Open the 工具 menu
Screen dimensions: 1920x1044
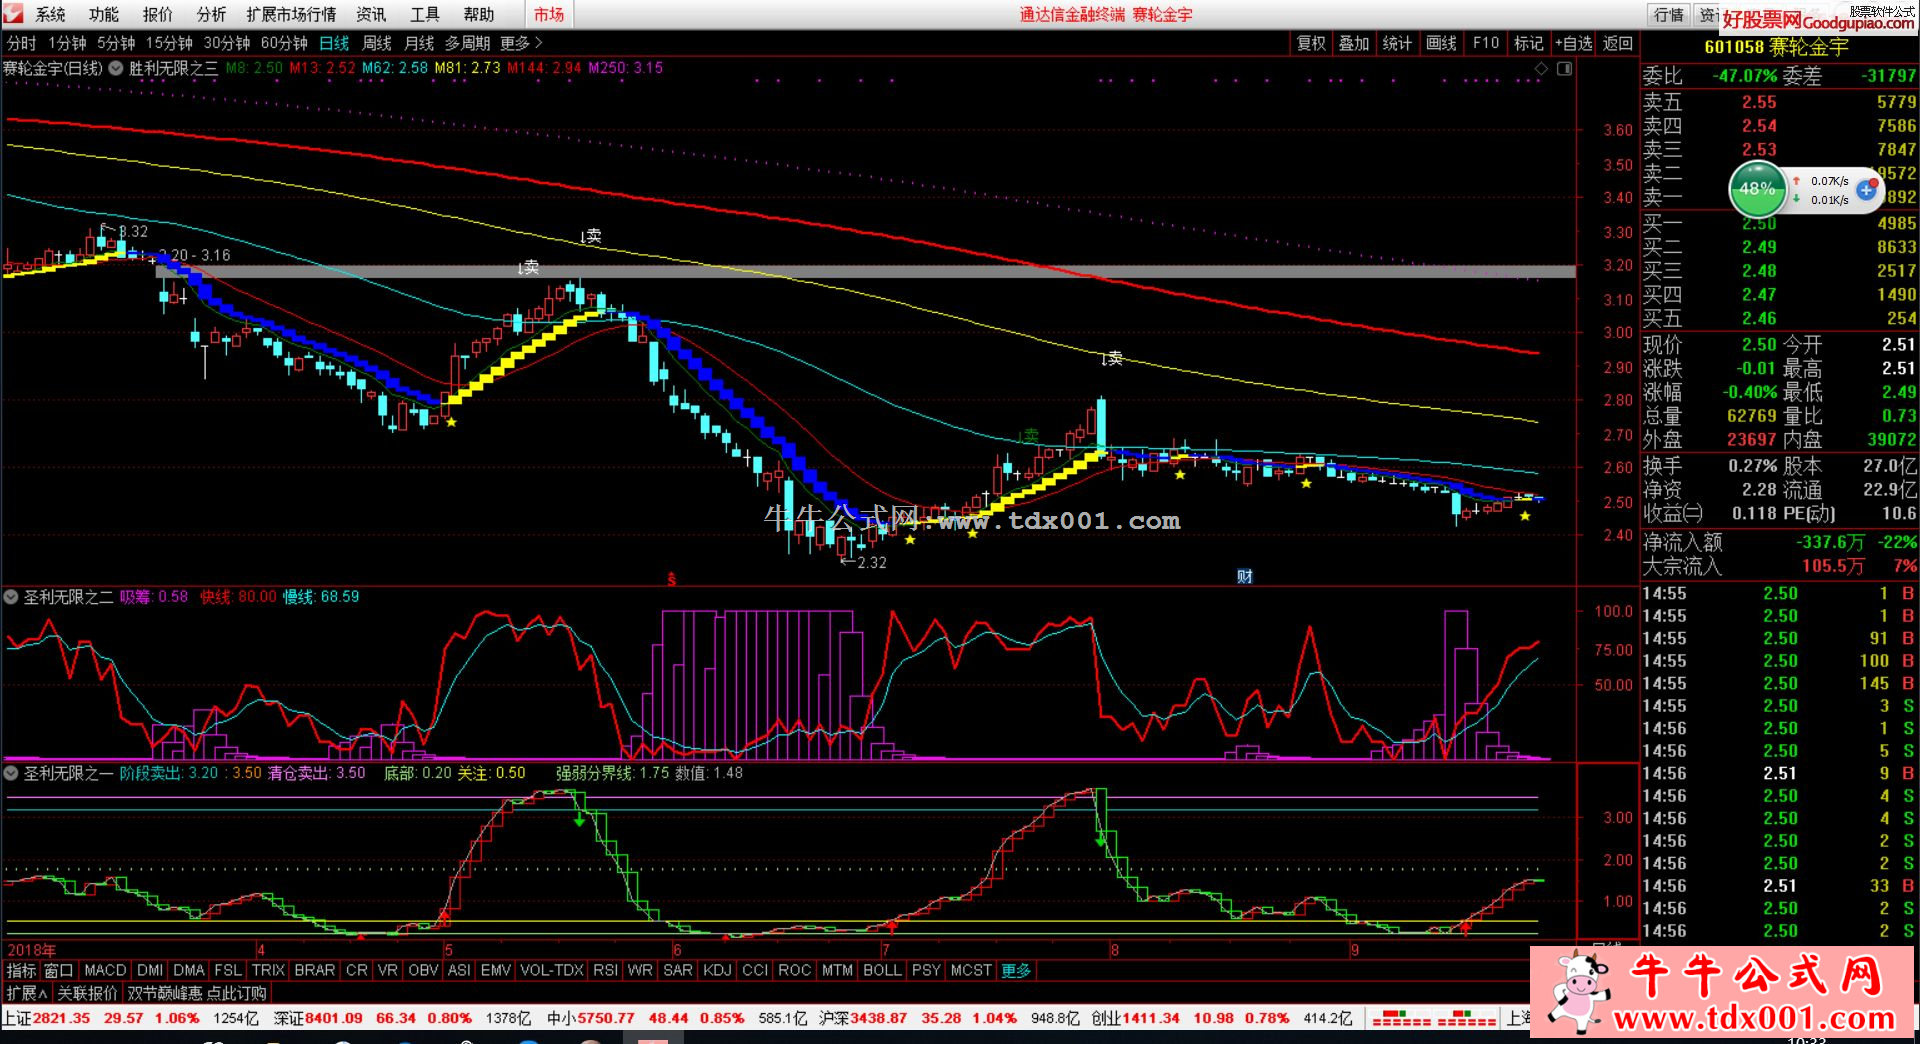tap(425, 14)
